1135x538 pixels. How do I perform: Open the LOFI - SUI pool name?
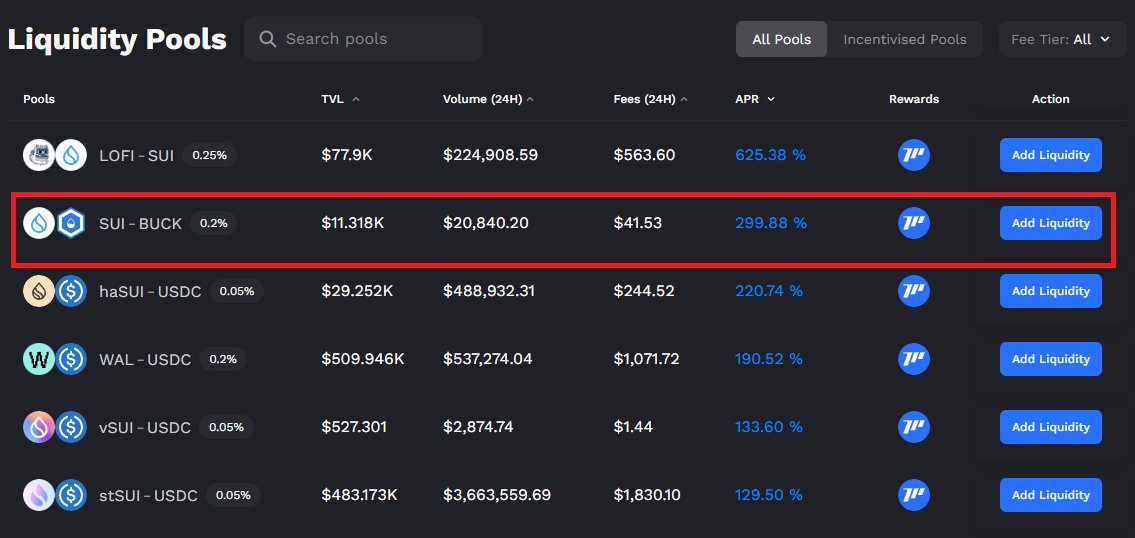(x=136, y=156)
